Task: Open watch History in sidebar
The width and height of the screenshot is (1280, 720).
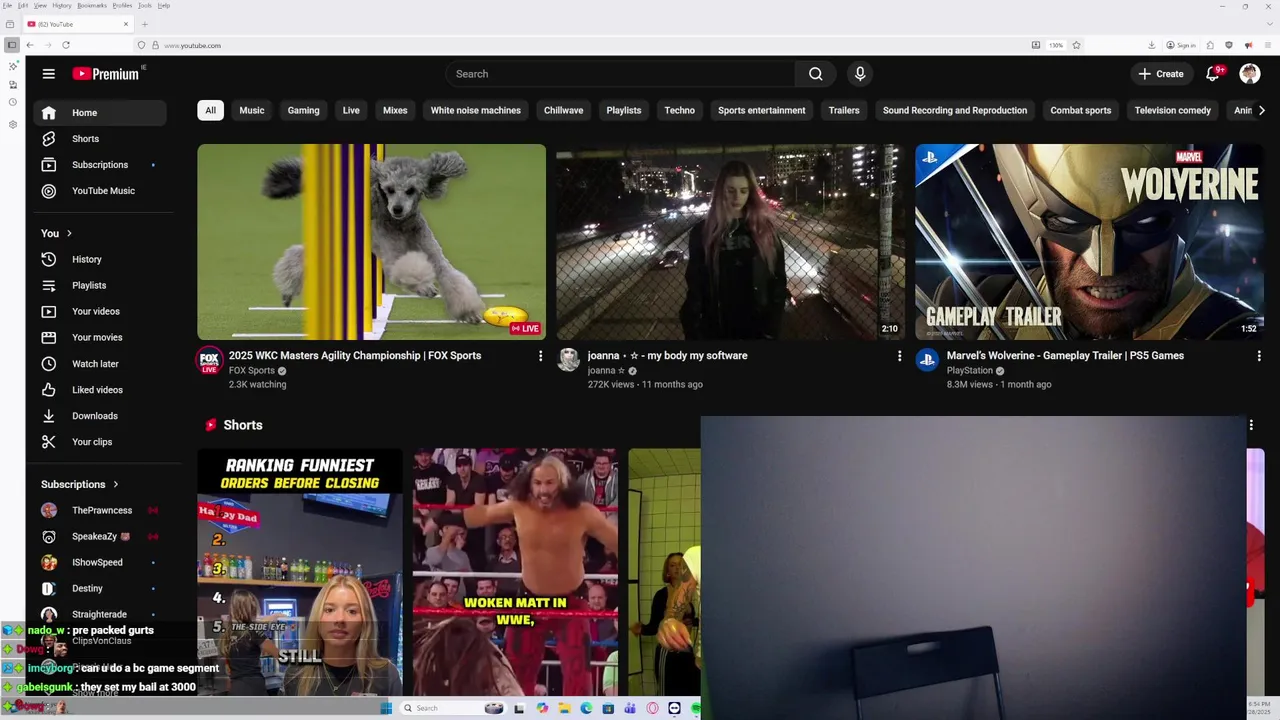Action: 100,259
